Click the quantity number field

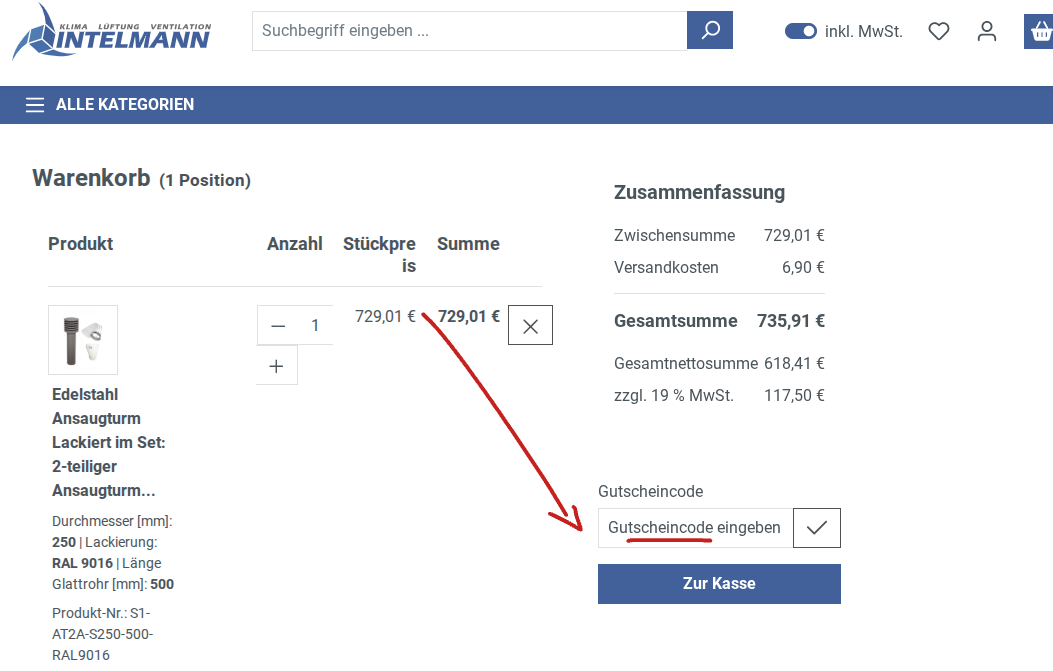click(x=315, y=326)
